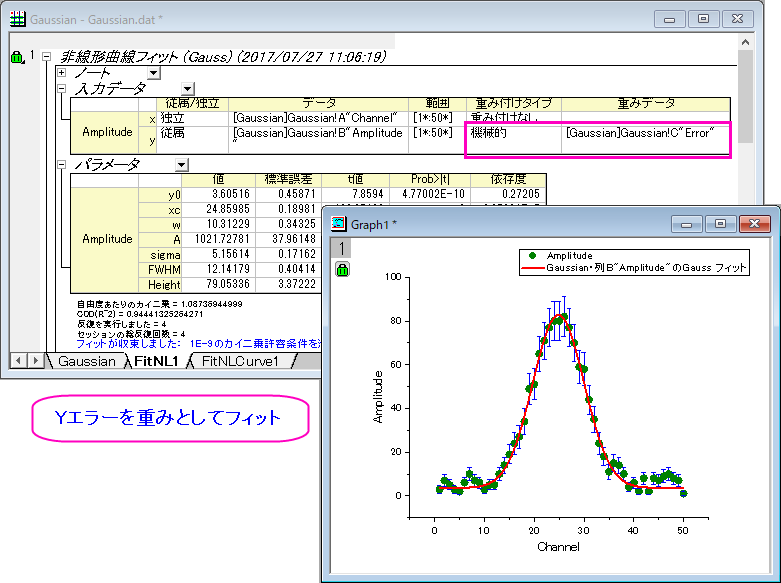Screen dimensions: 781x583
Task: Switch to the FitNL1 sheet tab
Action: coord(156,361)
